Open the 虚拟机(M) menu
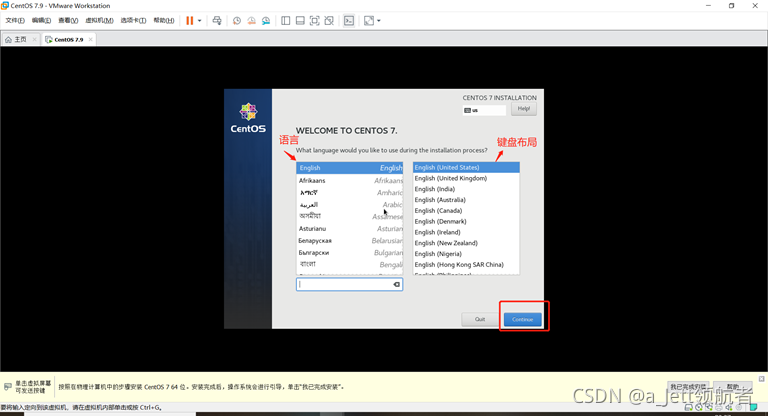 (99, 21)
